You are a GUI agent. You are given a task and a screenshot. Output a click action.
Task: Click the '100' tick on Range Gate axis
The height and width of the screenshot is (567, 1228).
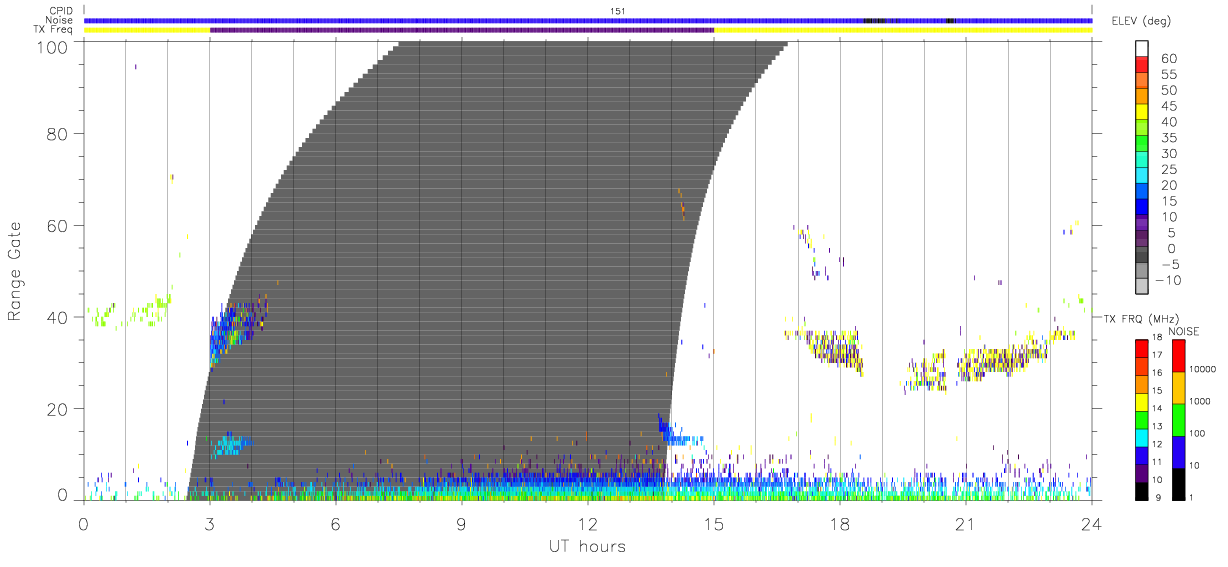pos(51,47)
